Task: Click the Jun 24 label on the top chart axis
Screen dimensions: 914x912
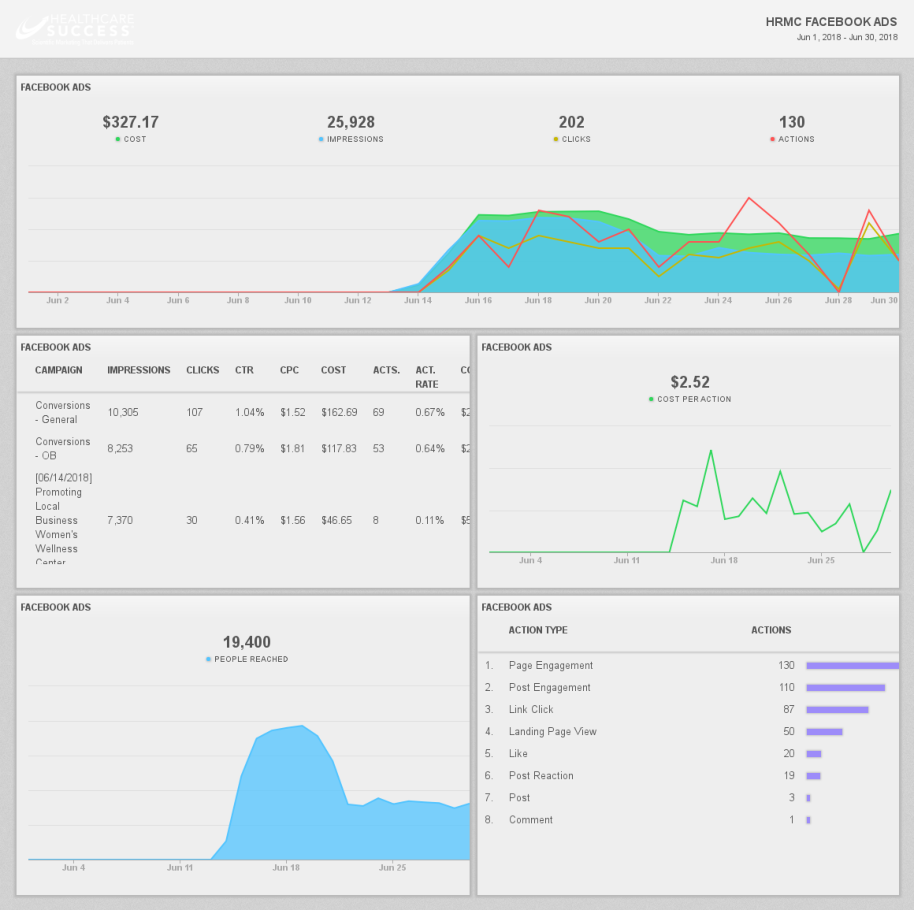Action: (718, 301)
